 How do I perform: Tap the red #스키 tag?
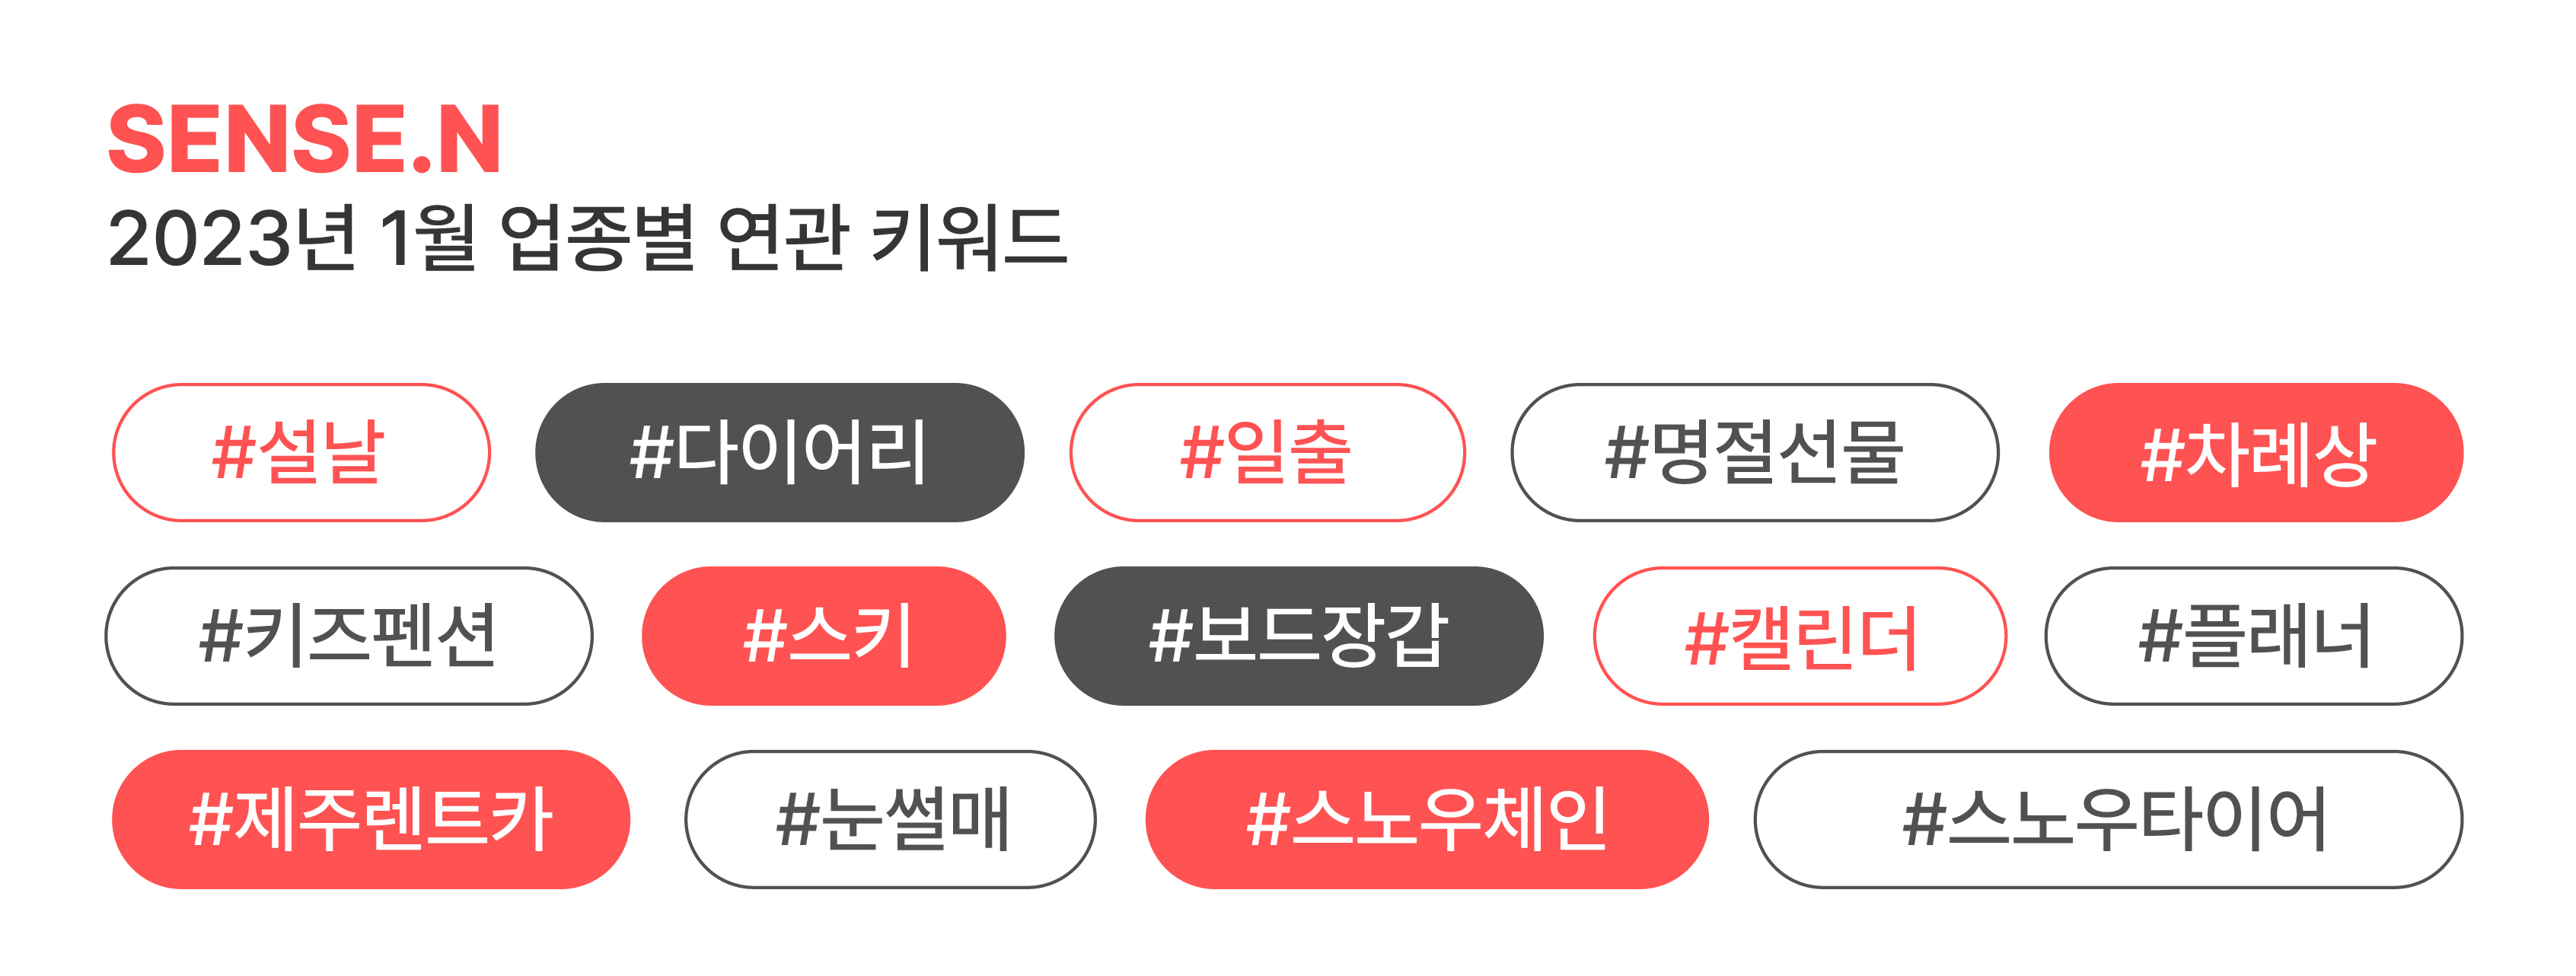click(824, 636)
